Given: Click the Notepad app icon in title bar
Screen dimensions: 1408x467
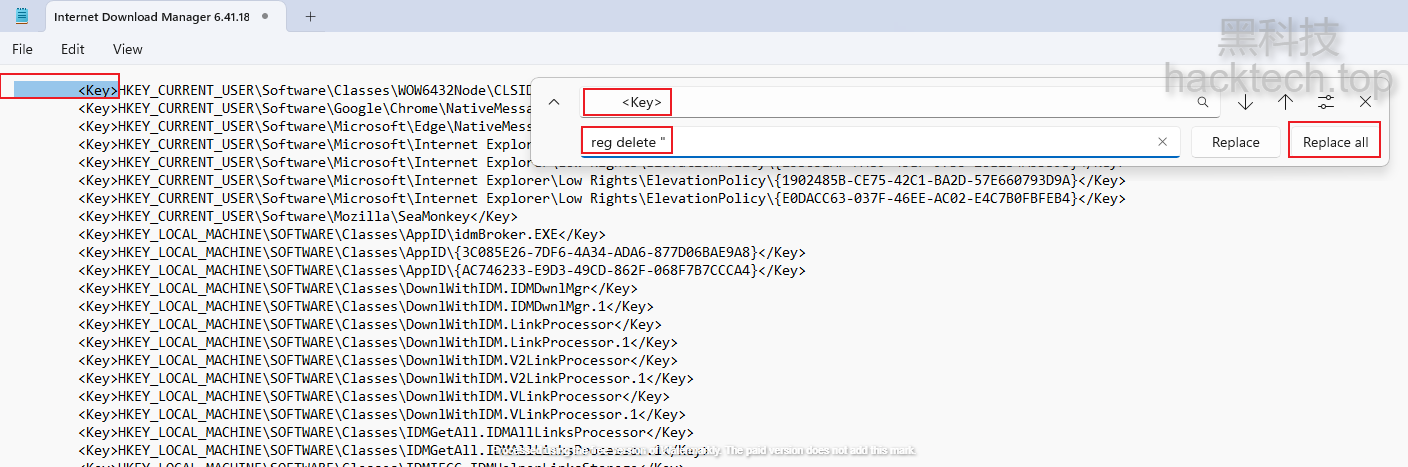Looking at the screenshot, I should pos(22,16).
